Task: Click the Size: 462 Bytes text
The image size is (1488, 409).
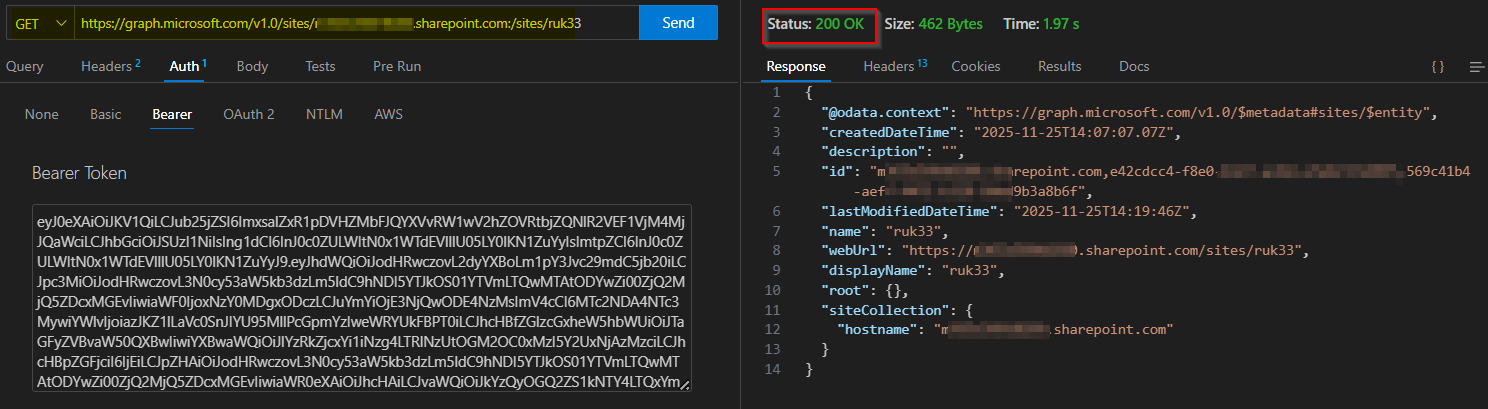Action: click(x=934, y=24)
